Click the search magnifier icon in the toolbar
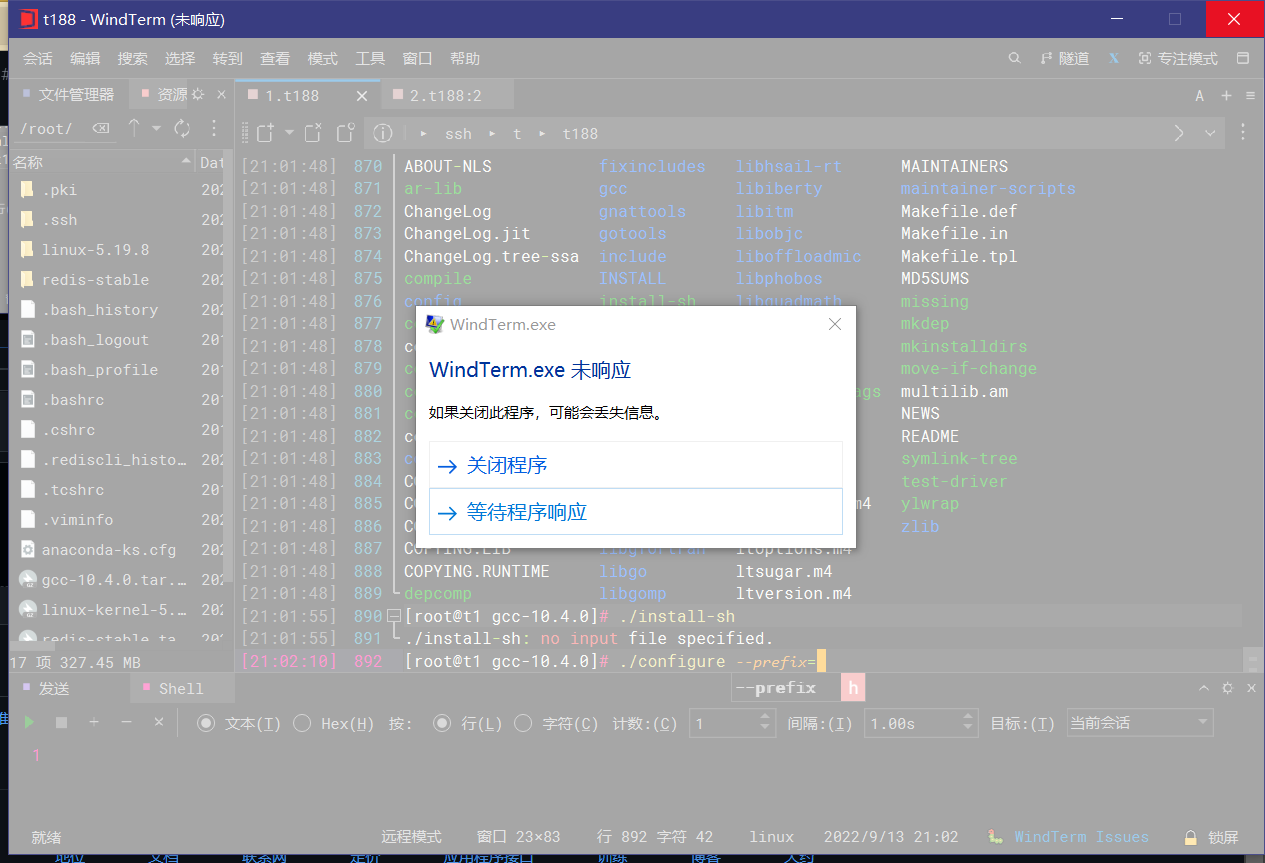 pos(1014,58)
